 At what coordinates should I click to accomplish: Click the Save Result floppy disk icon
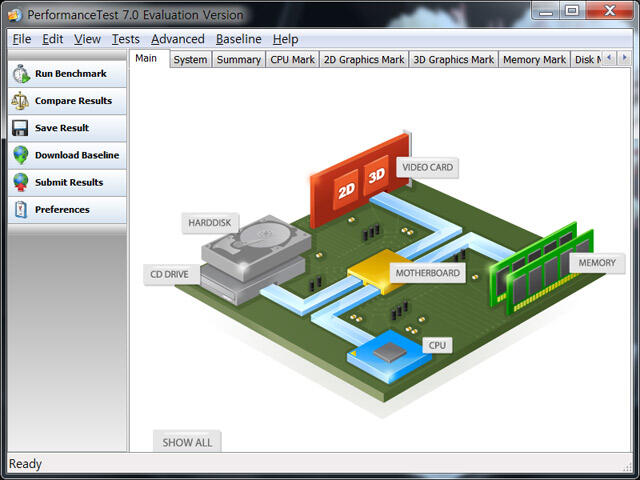tap(20, 128)
